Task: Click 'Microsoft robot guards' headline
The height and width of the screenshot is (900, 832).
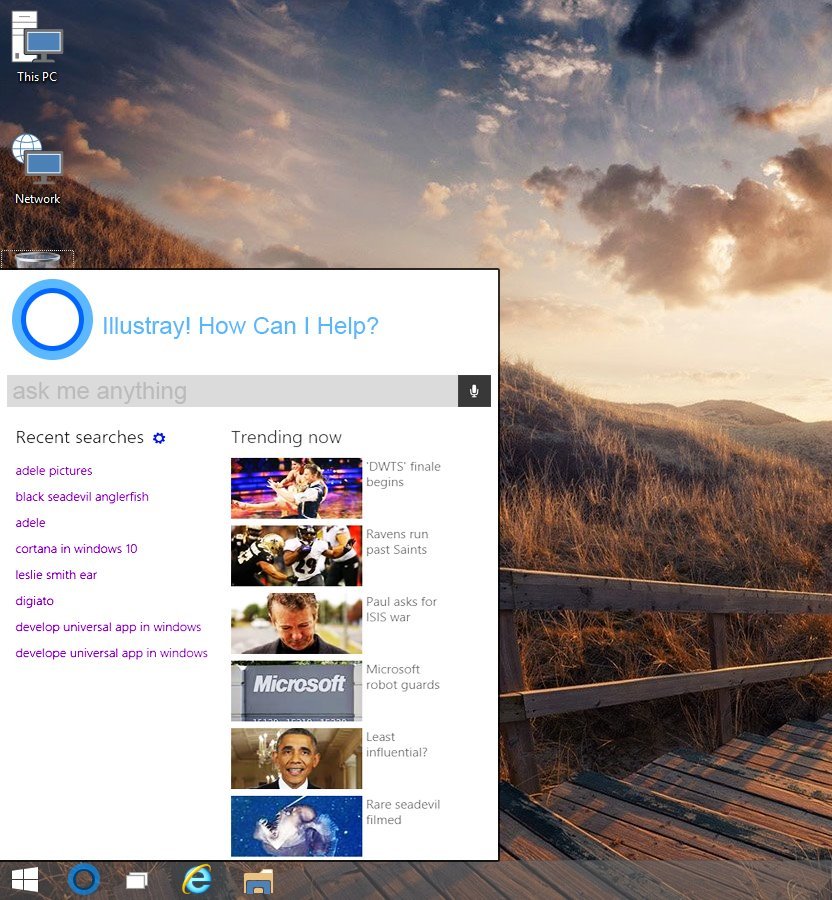Action: [403, 677]
